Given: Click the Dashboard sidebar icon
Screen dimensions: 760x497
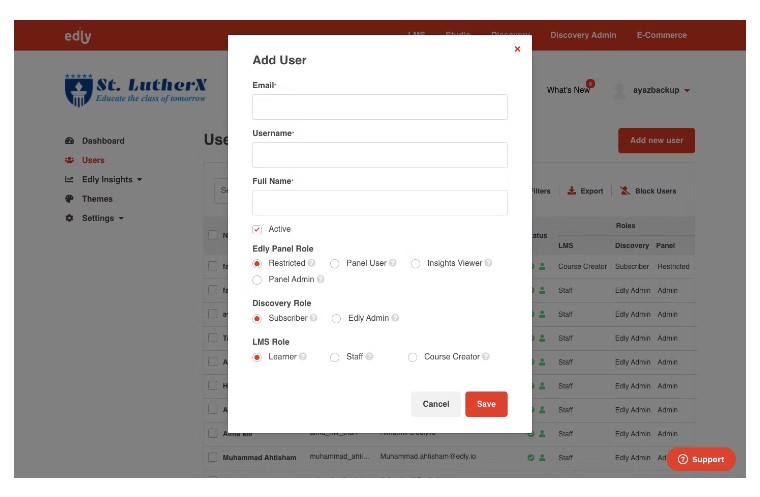Looking at the screenshot, I should 69,141.
